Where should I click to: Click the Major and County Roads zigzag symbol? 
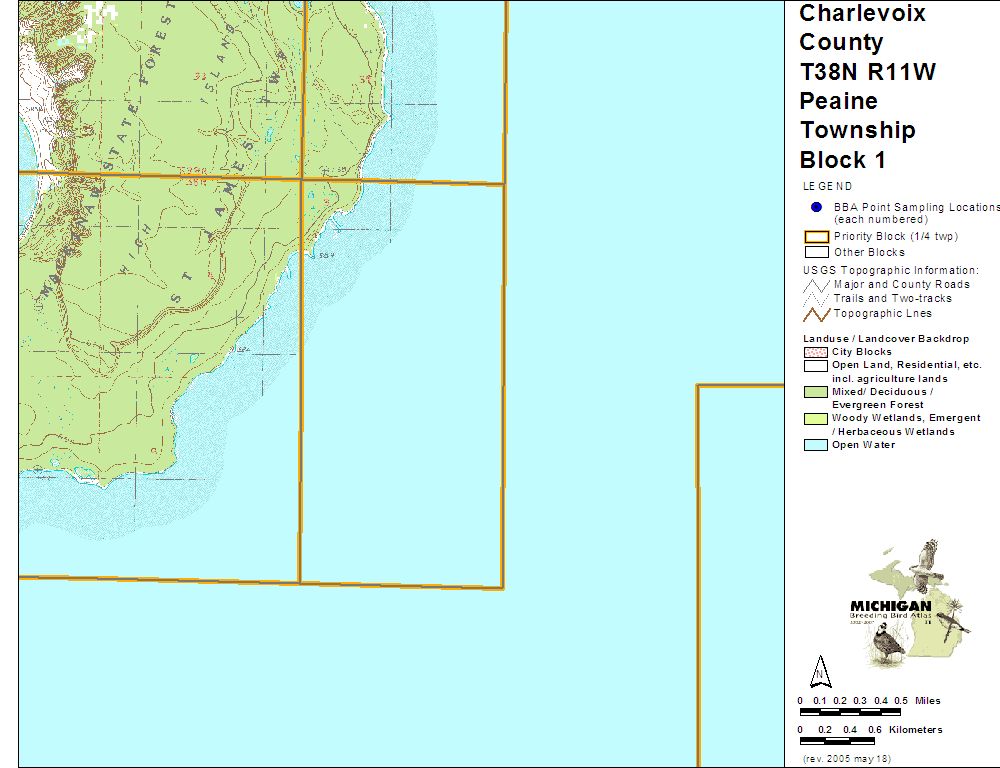tap(817, 285)
